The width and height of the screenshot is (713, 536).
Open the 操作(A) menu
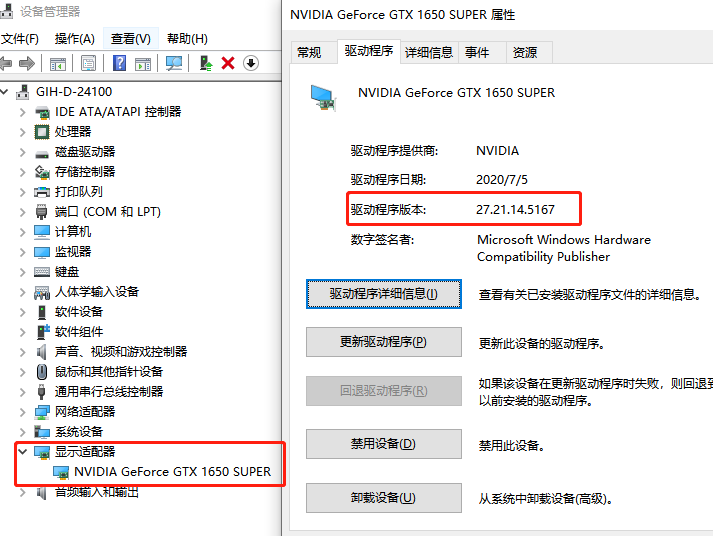(75, 39)
